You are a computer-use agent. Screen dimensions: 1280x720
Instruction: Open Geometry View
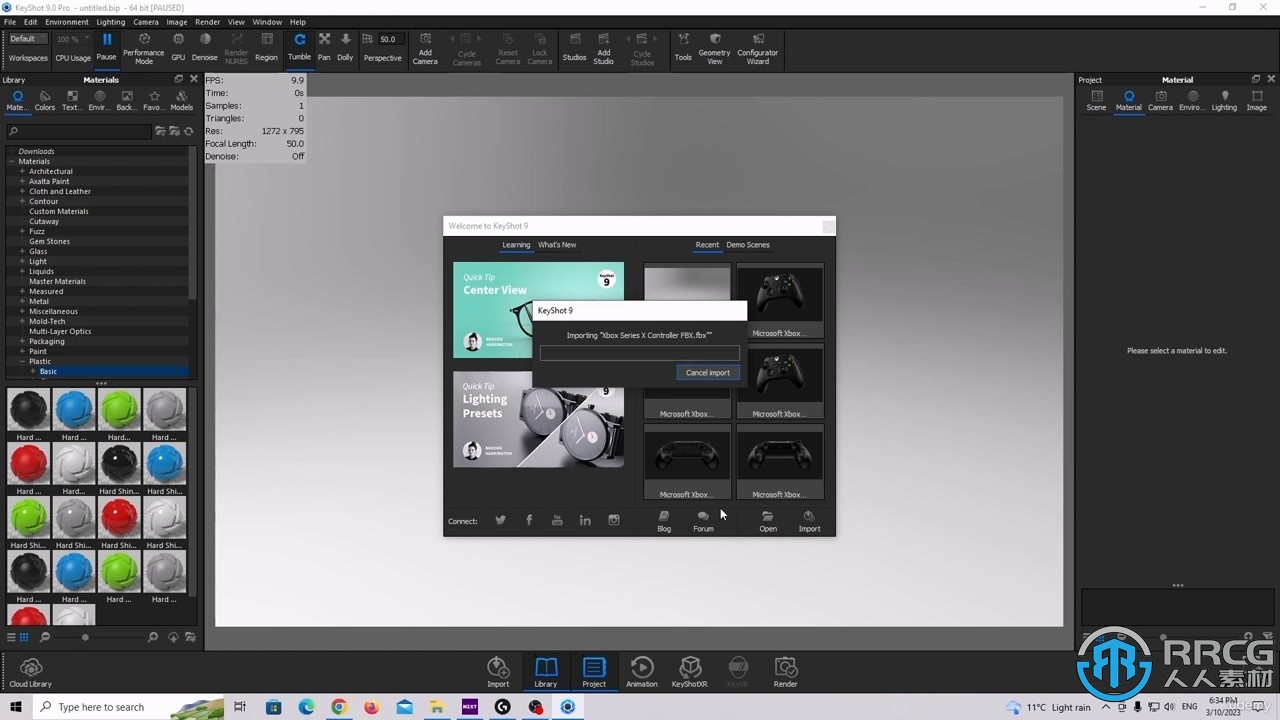[x=715, y=48]
